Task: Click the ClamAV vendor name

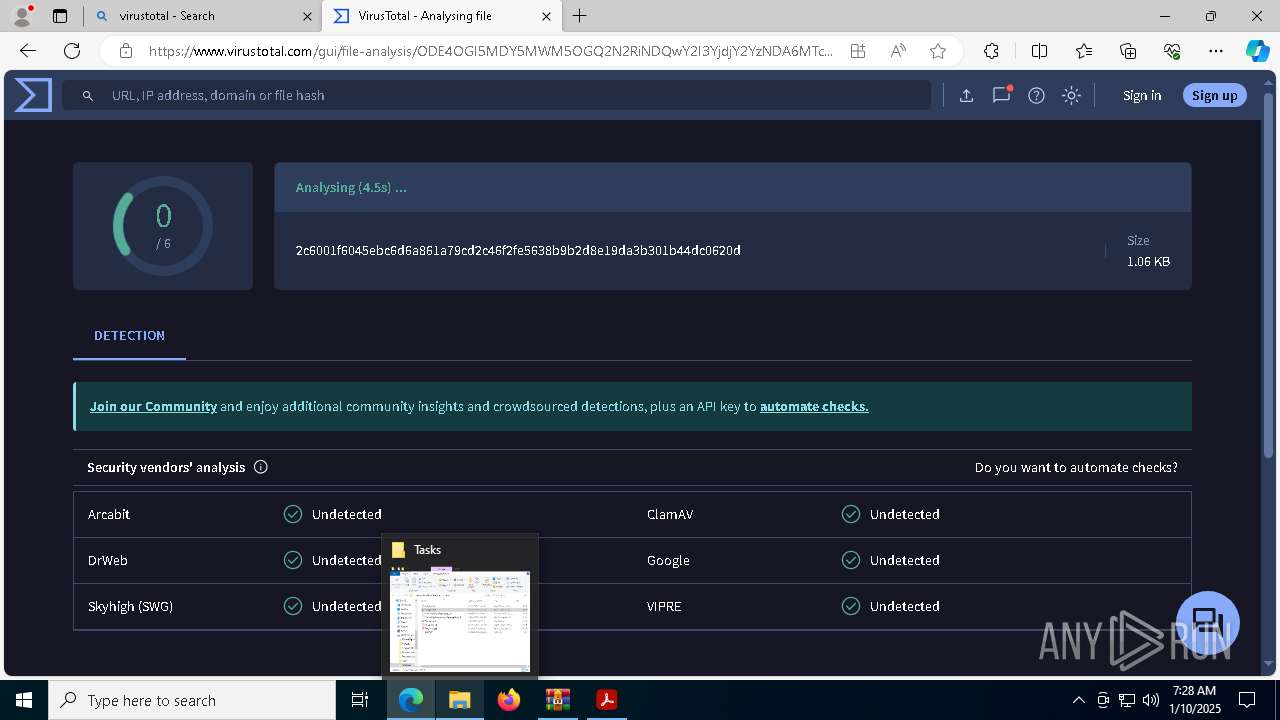Action: point(670,514)
